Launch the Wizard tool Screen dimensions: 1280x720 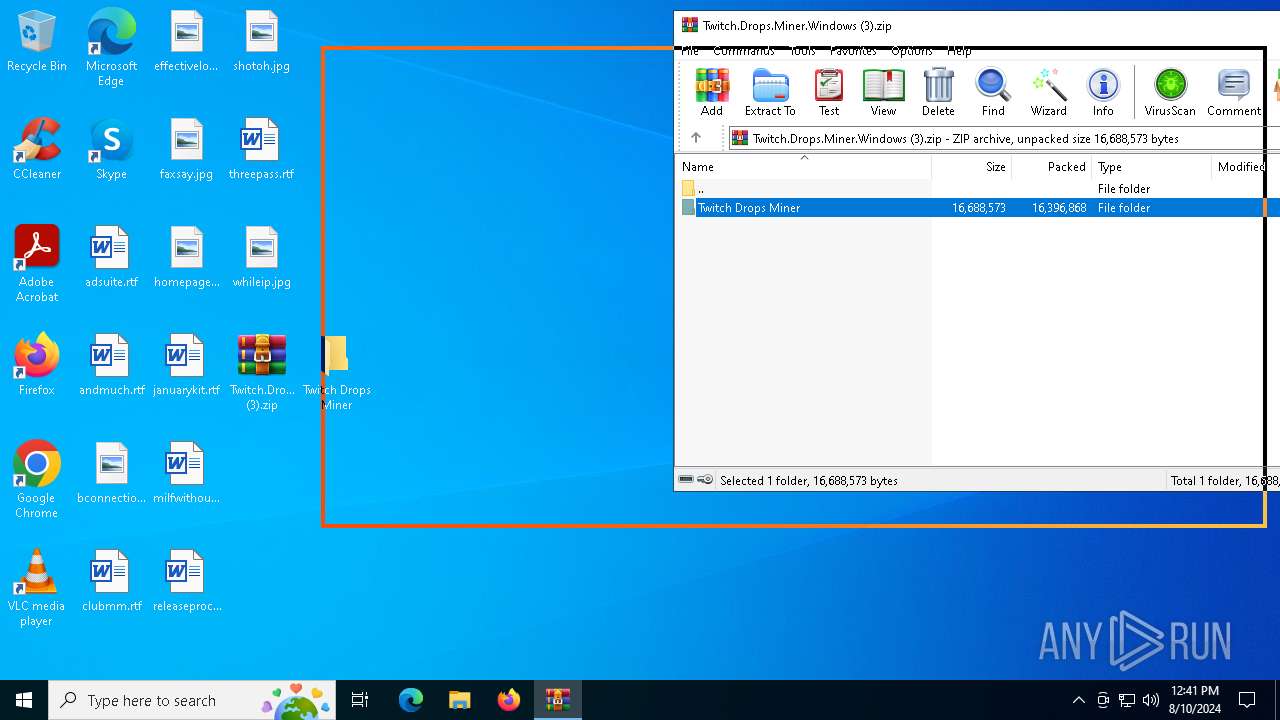[1048, 92]
